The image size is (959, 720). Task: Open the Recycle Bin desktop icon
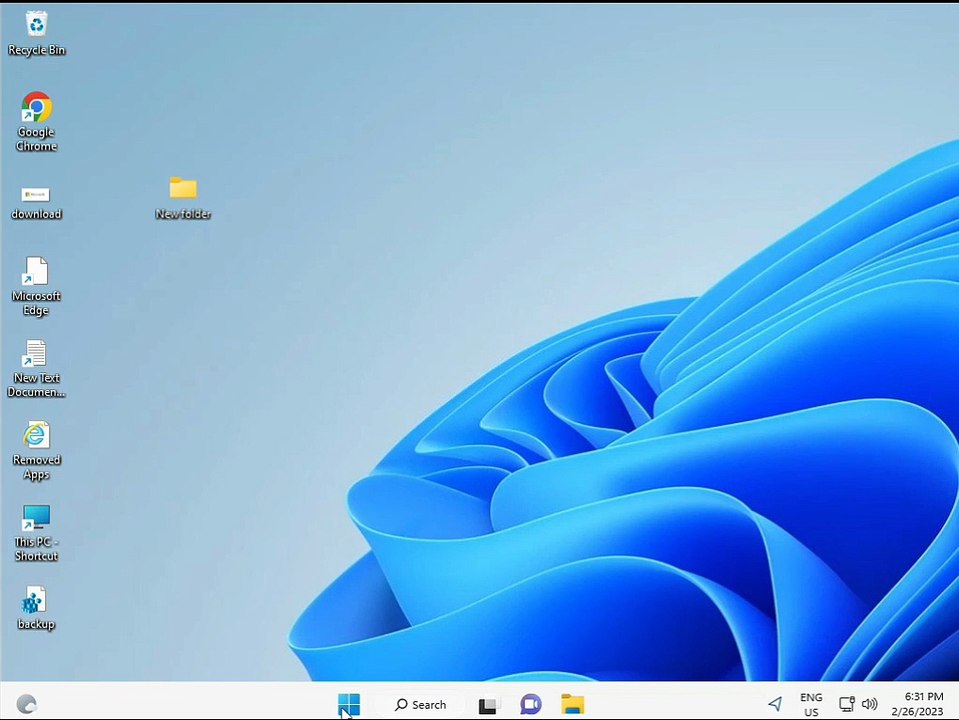pos(36,24)
